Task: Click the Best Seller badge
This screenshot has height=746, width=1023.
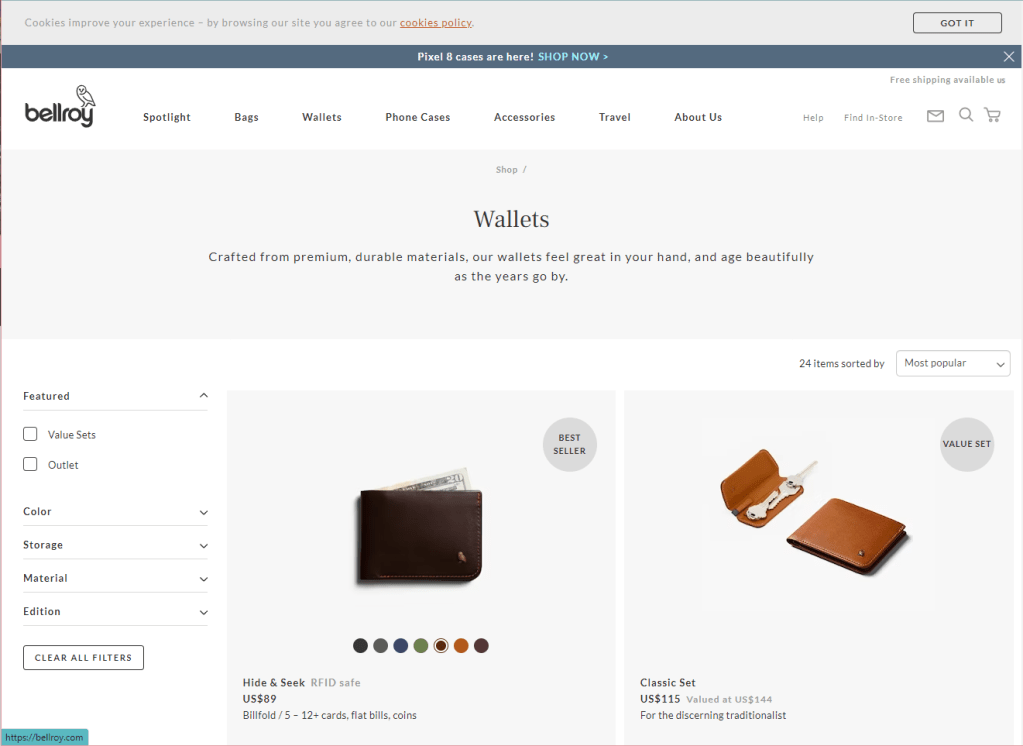Action: tap(570, 444)
